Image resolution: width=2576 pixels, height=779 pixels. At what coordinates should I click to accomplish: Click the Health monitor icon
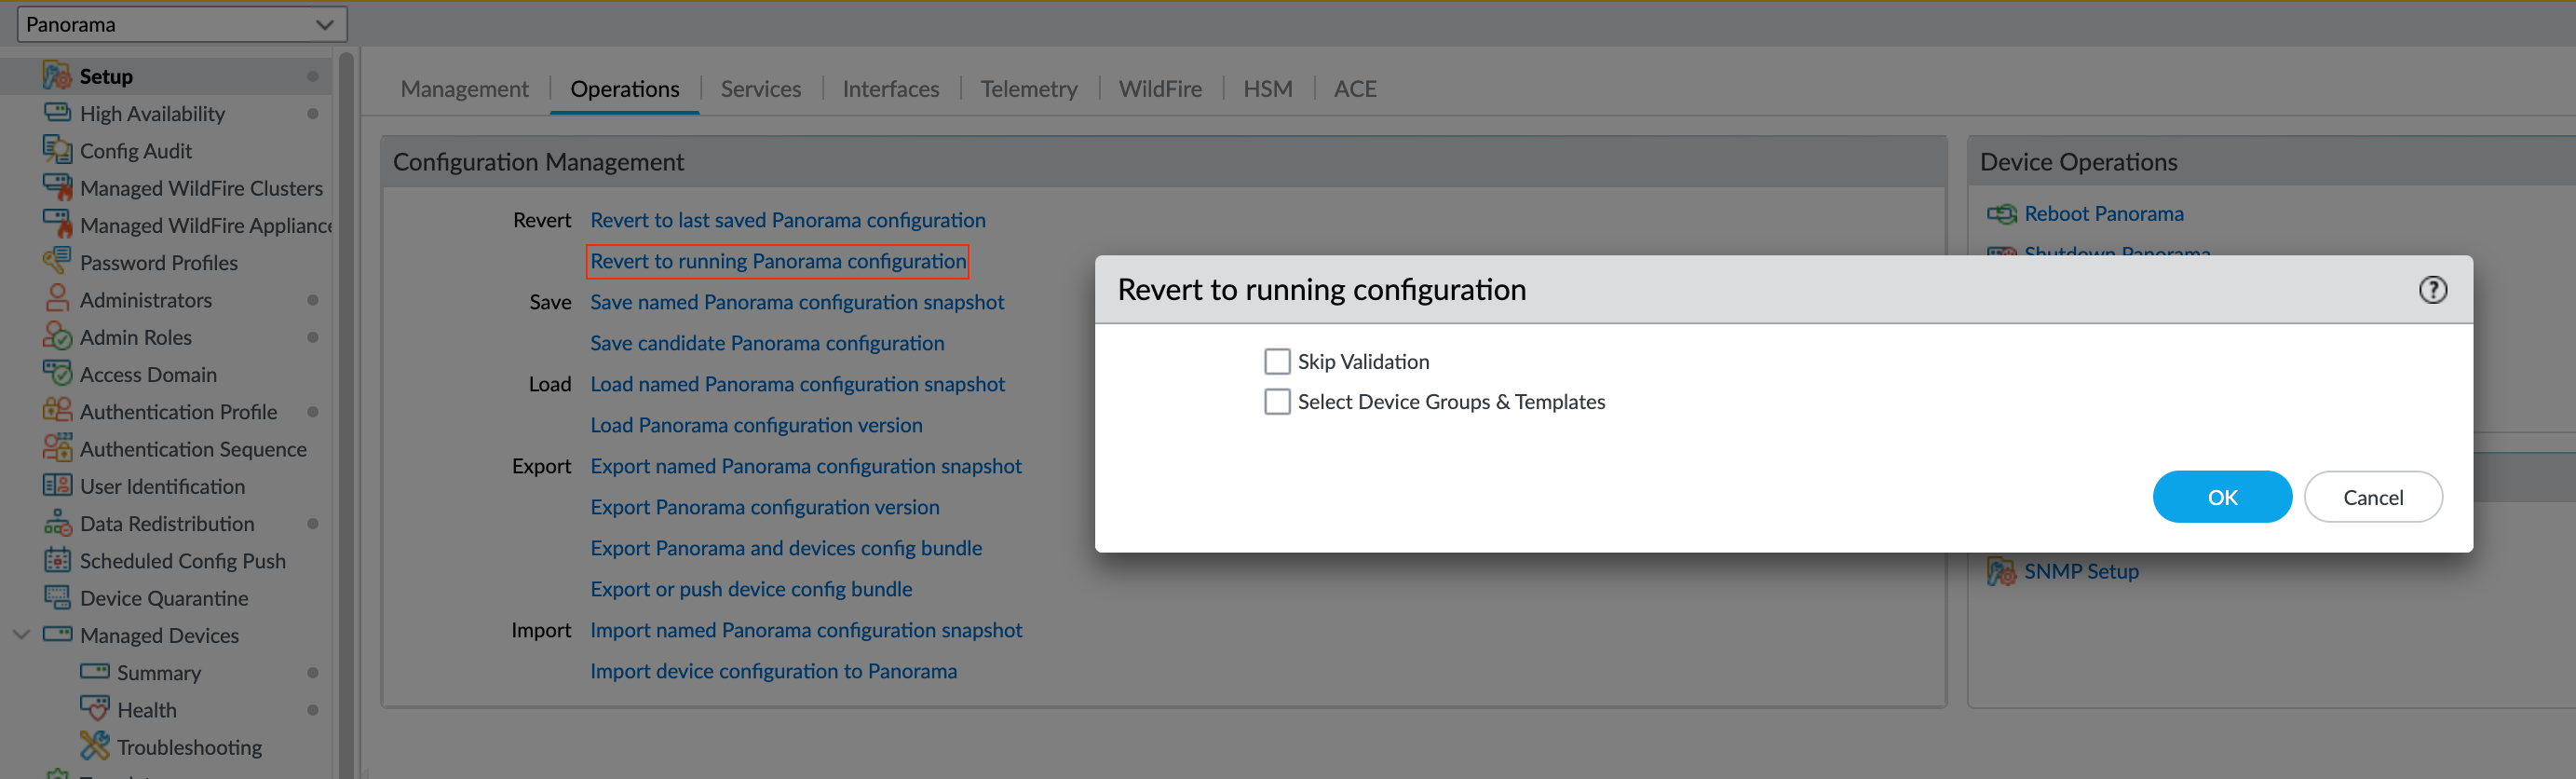pyautogui.click(x=94, y=709)
